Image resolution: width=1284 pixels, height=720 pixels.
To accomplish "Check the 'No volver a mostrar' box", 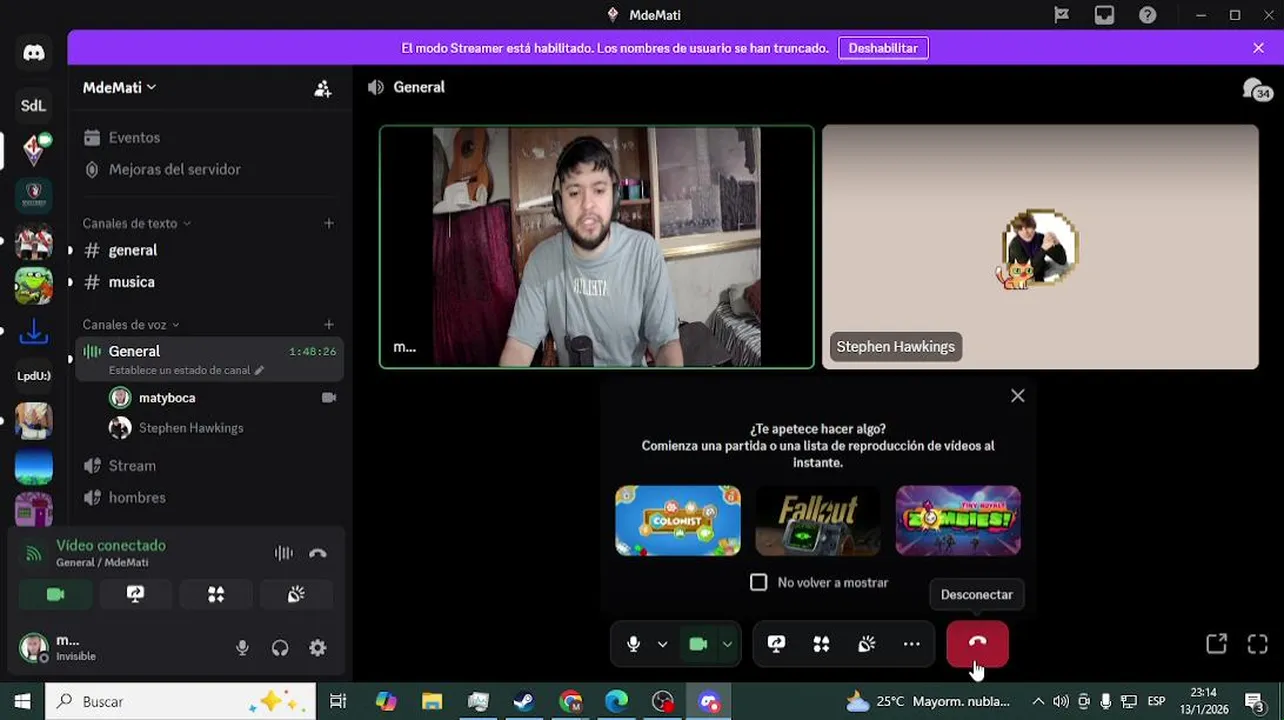I will point(759,582).
